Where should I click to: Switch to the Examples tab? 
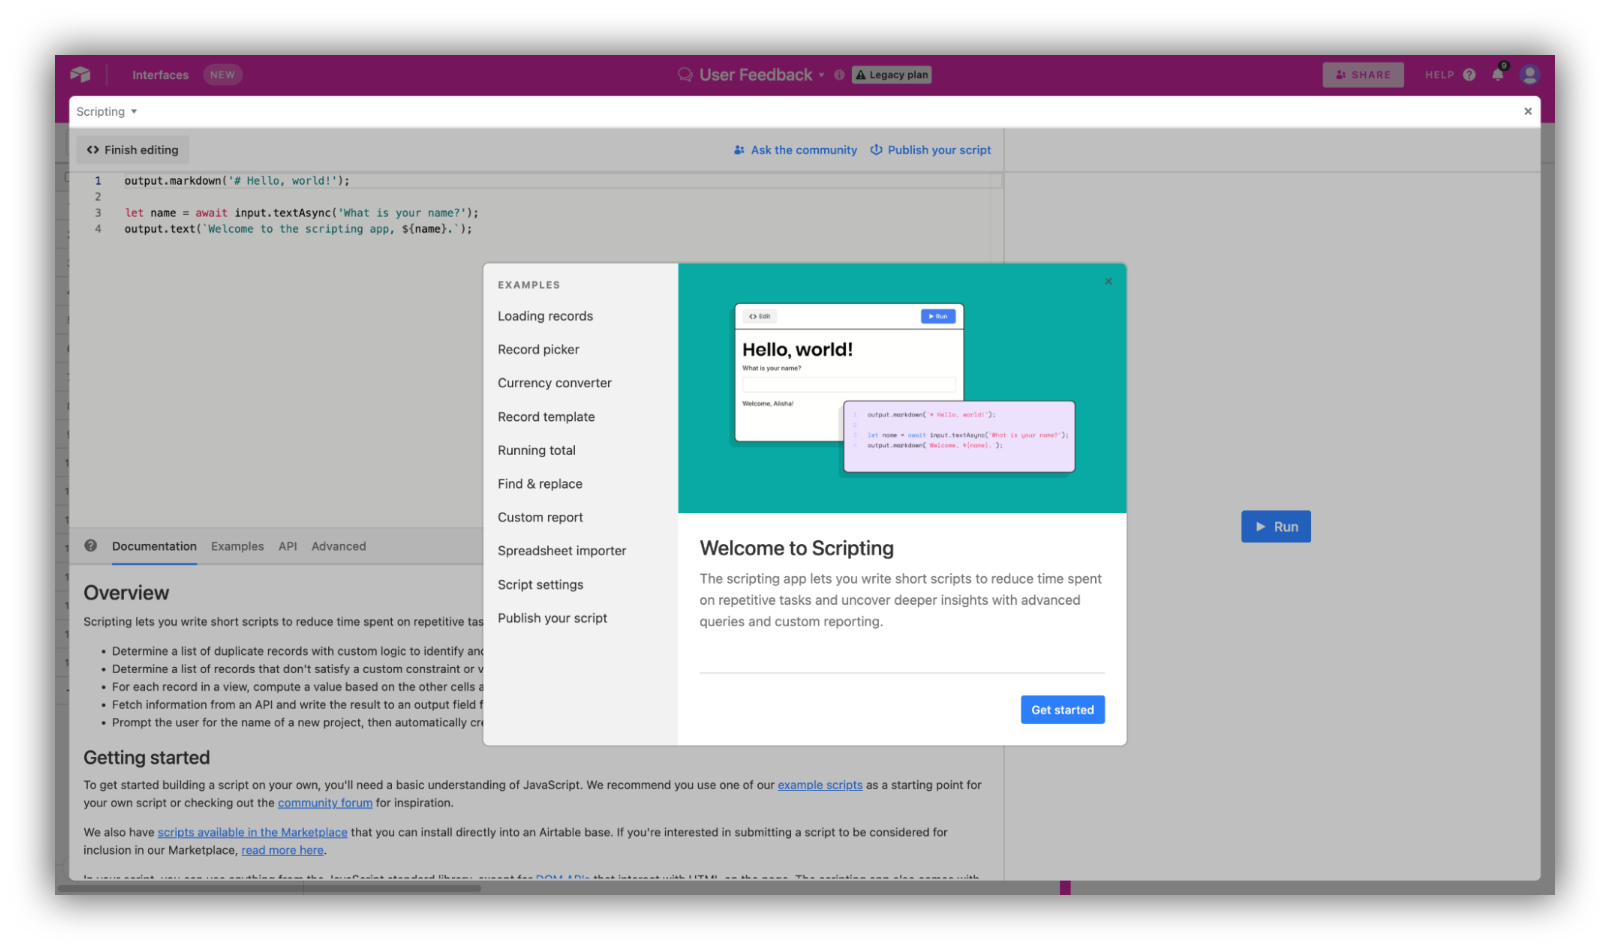pyautogui.click(x=237, y=546)
